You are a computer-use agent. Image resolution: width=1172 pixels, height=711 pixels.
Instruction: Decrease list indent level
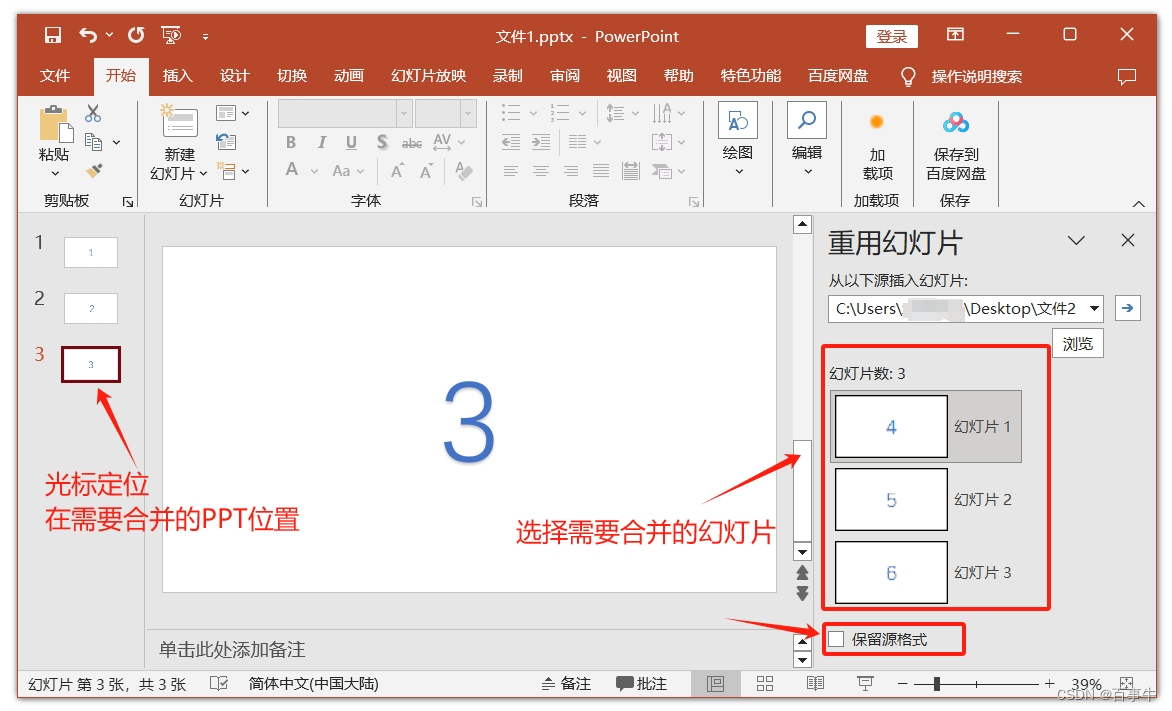coord(511,142)
